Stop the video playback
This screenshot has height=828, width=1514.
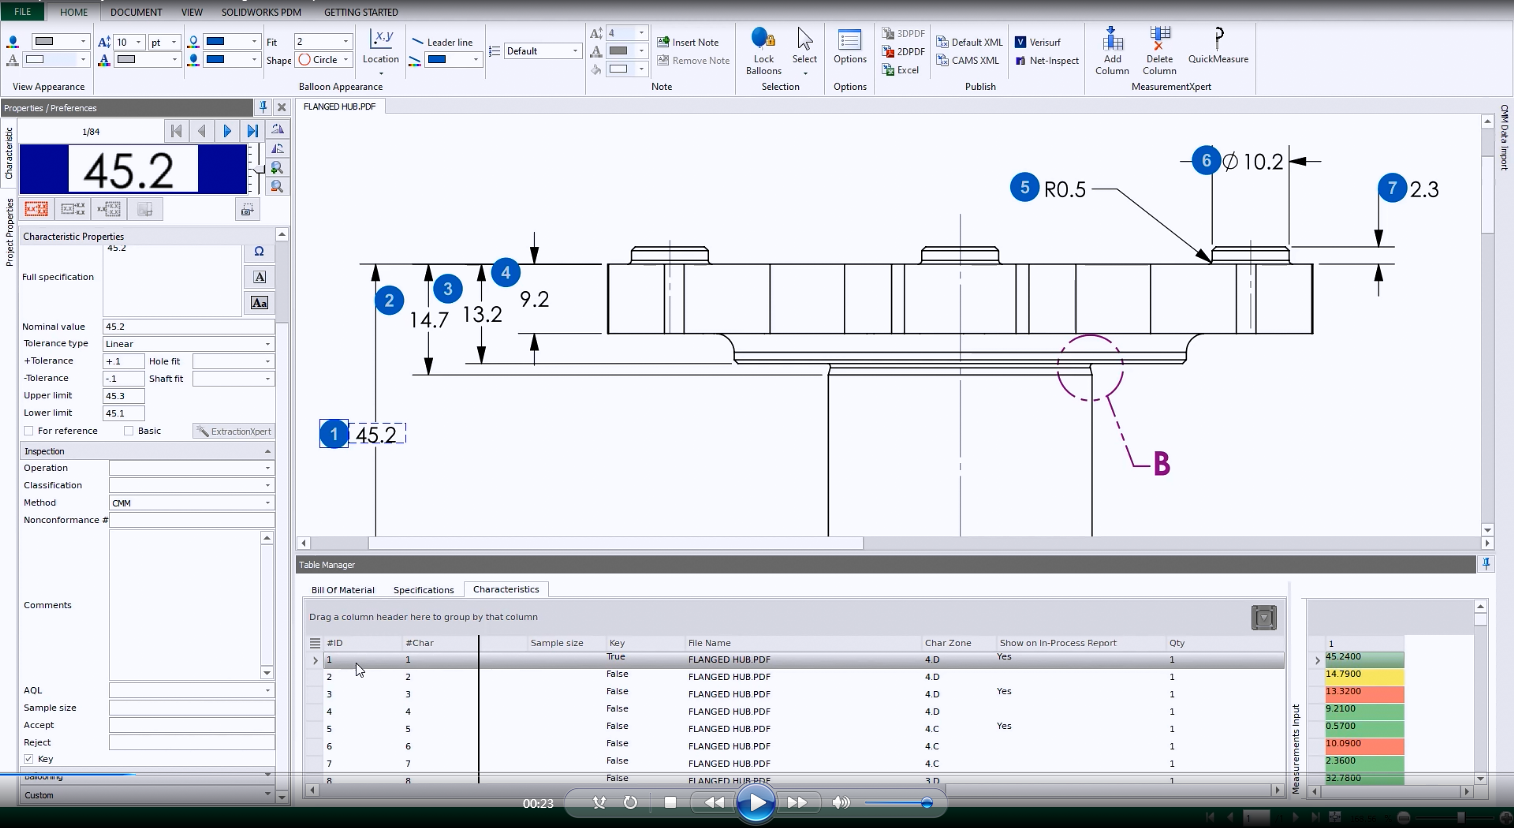click(x=671, y=802)
